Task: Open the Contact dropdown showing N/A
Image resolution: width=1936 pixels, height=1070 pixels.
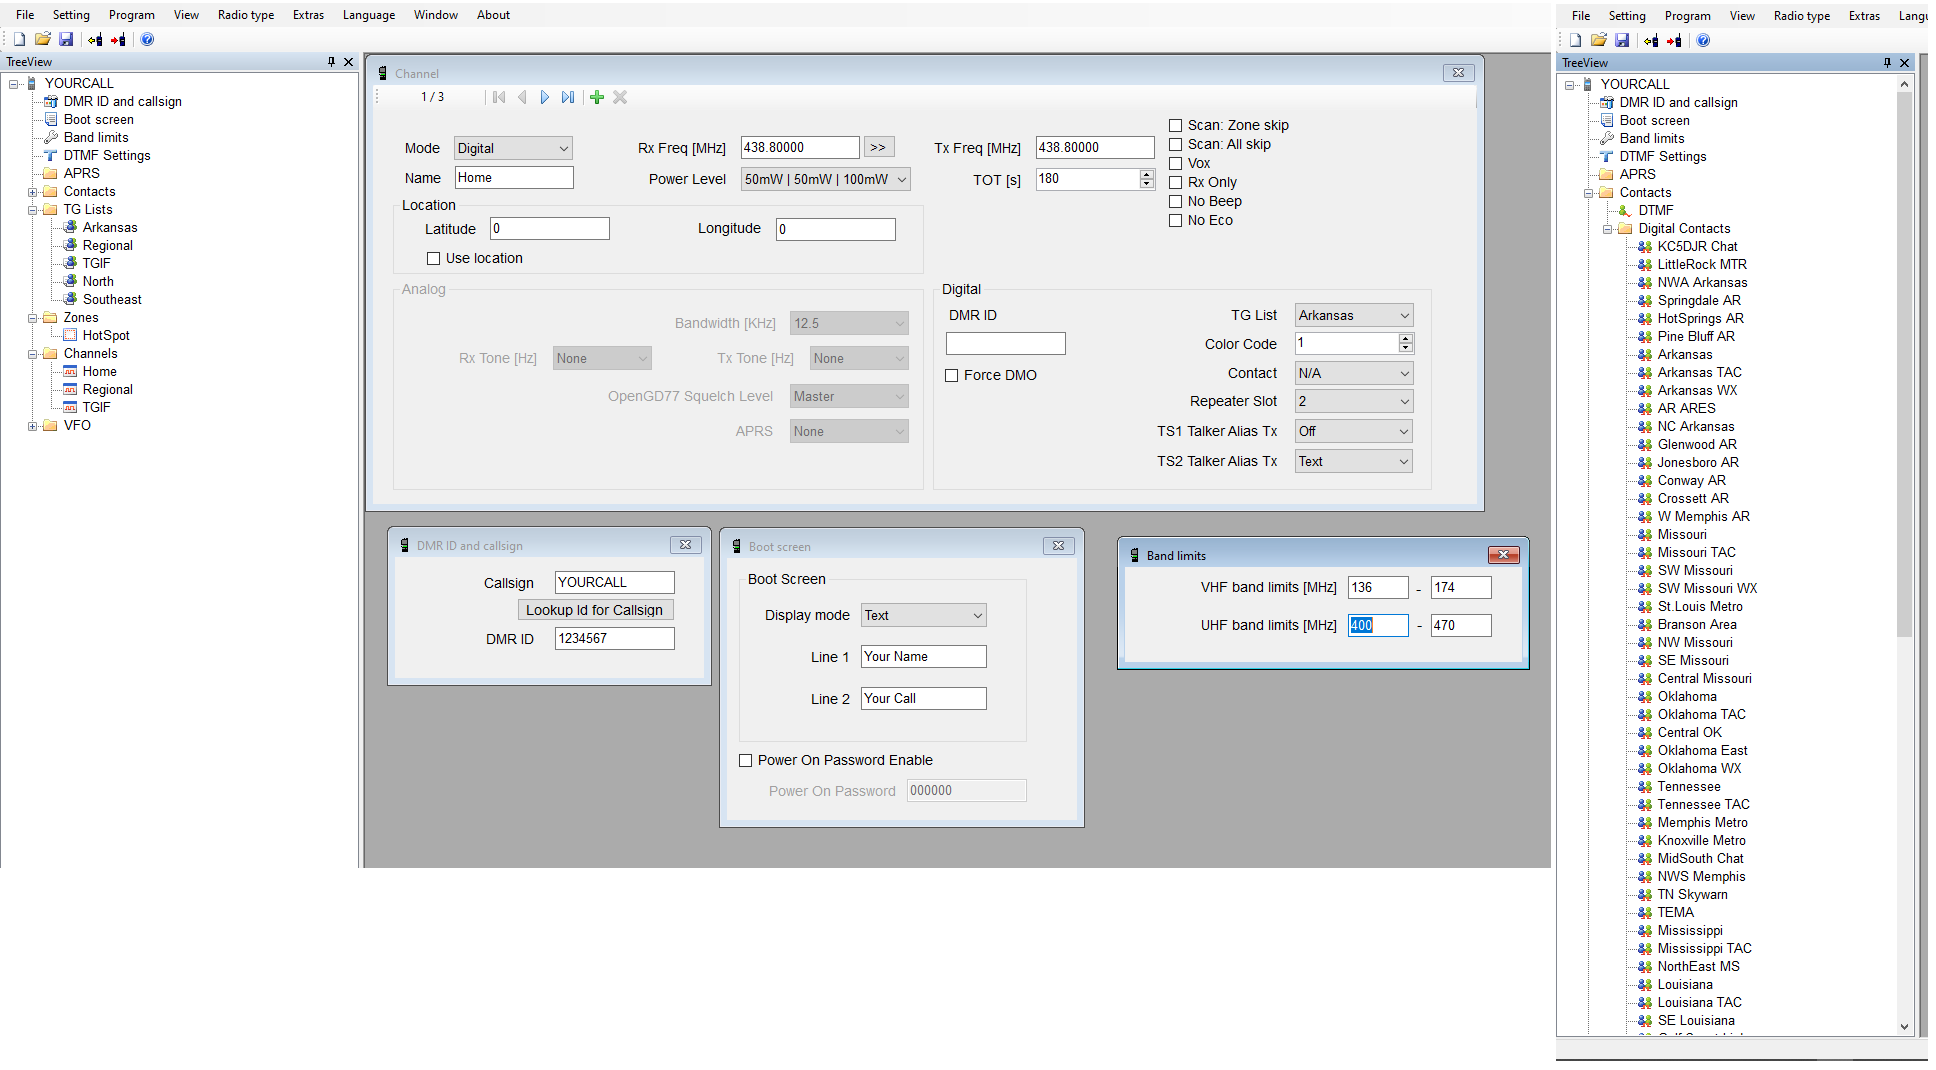Action: point(1353,373)
